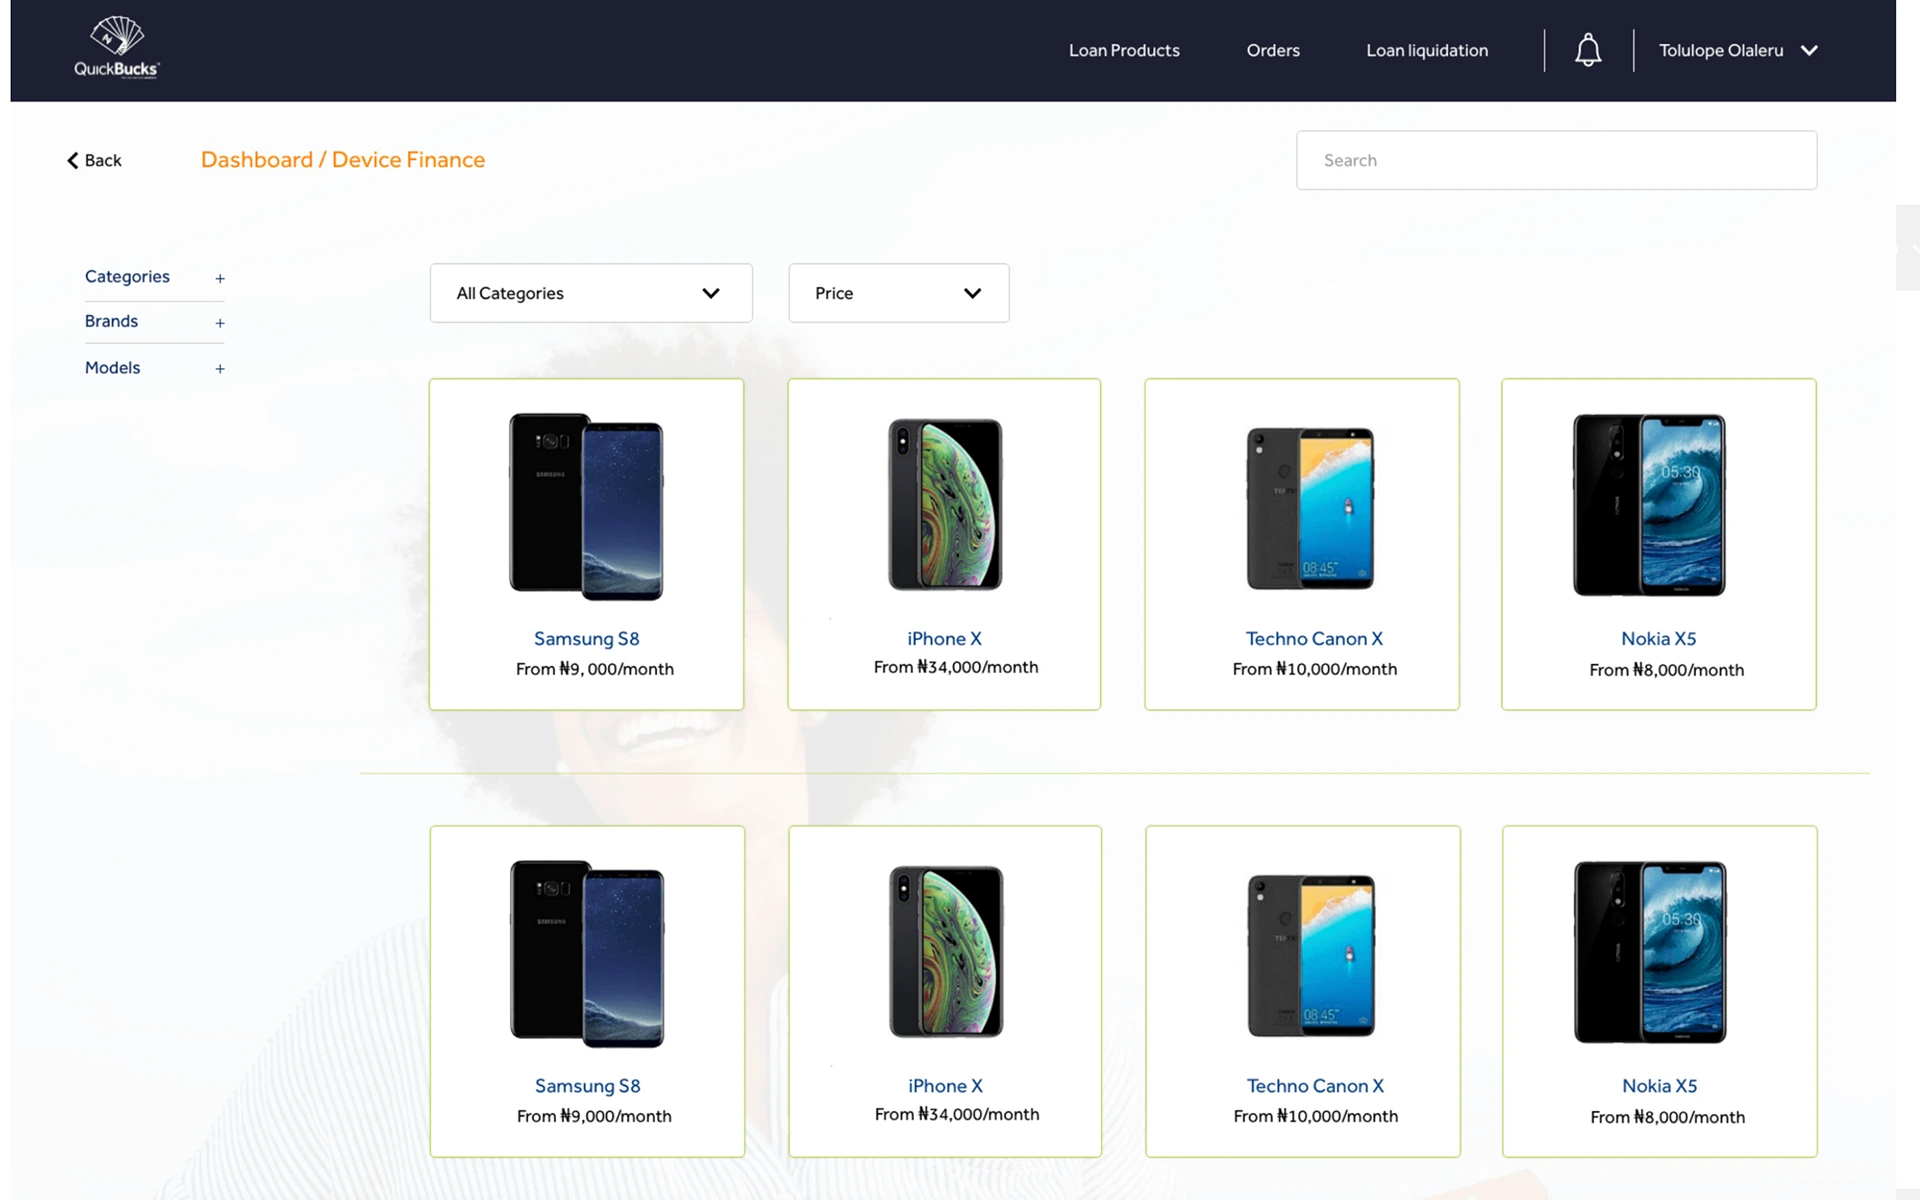Select Models sidebar label
The image size is (1920, 1200).
(112, 367)
